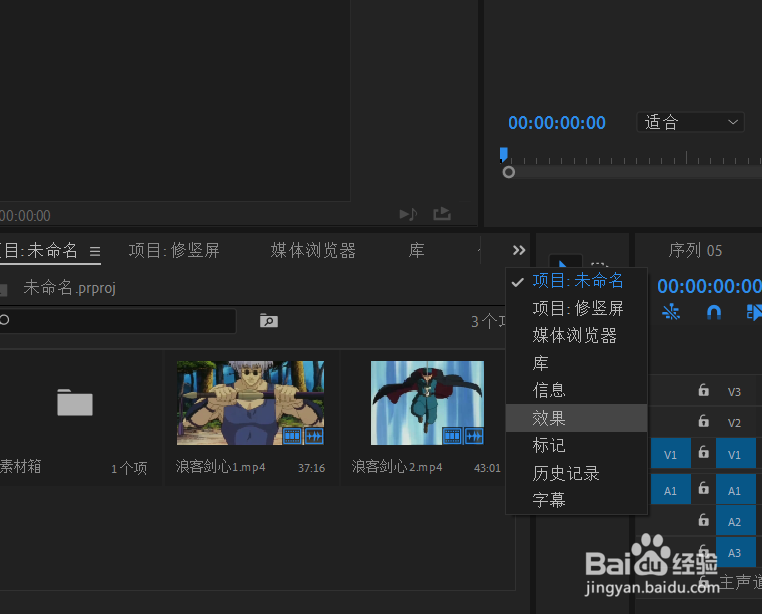Click the timeline timecode 00:00:00:00

[x=709, y=286]
